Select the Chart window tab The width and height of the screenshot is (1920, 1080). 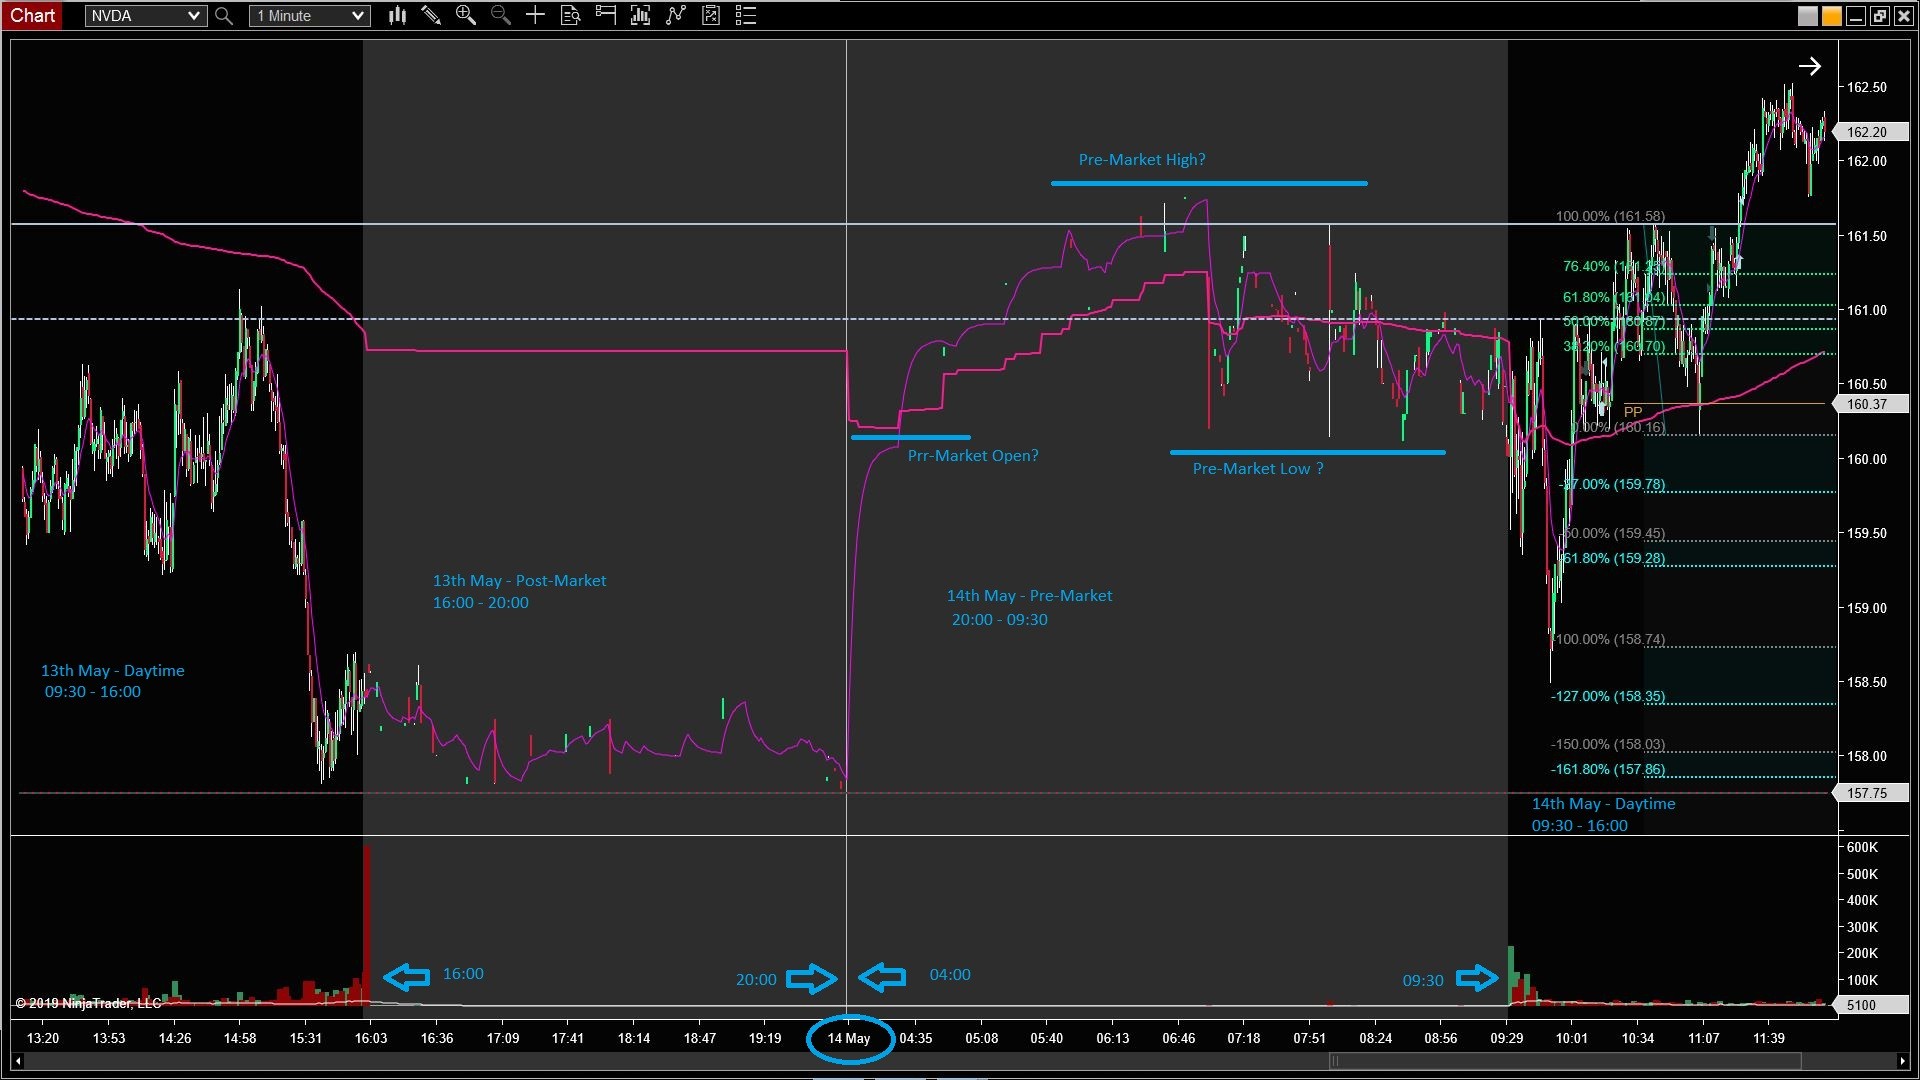click(32, 15)
